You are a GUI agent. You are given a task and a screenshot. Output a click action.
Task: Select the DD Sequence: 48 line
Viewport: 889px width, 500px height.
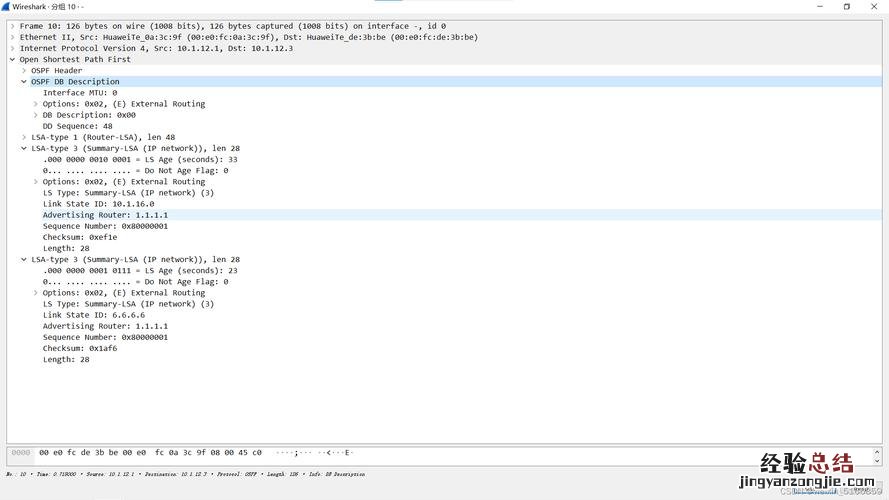tap(78, 126)
